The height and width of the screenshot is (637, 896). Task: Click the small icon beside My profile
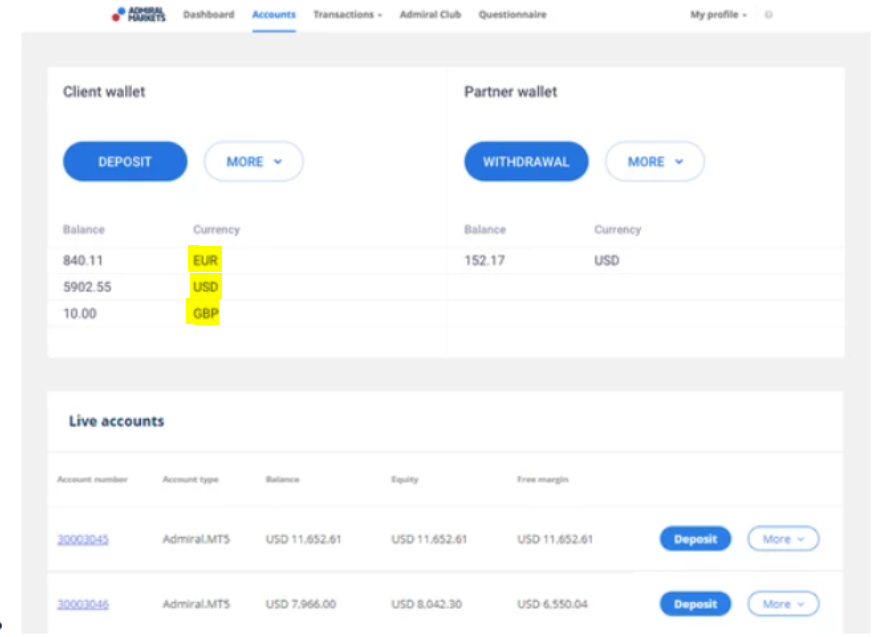click(x=769, y=15)
